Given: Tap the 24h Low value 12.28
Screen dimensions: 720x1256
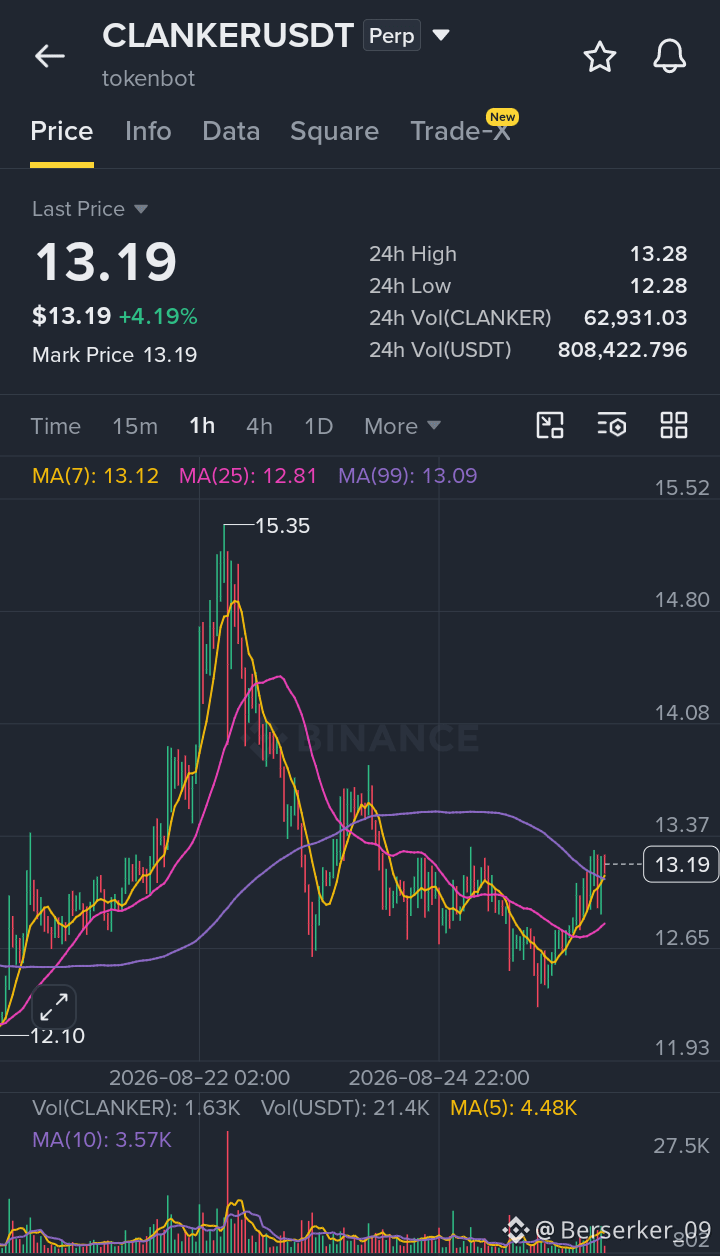Looking at the screenshot, I should coord(659,286).
